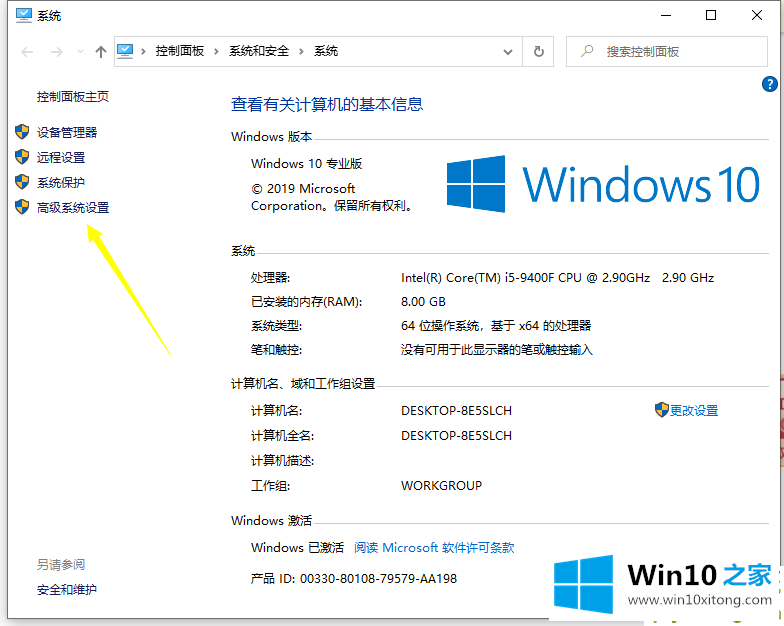The width and height of the screenshot is (784, 626).
Task: Click the search magnifier icon
Action: (587, 51)
